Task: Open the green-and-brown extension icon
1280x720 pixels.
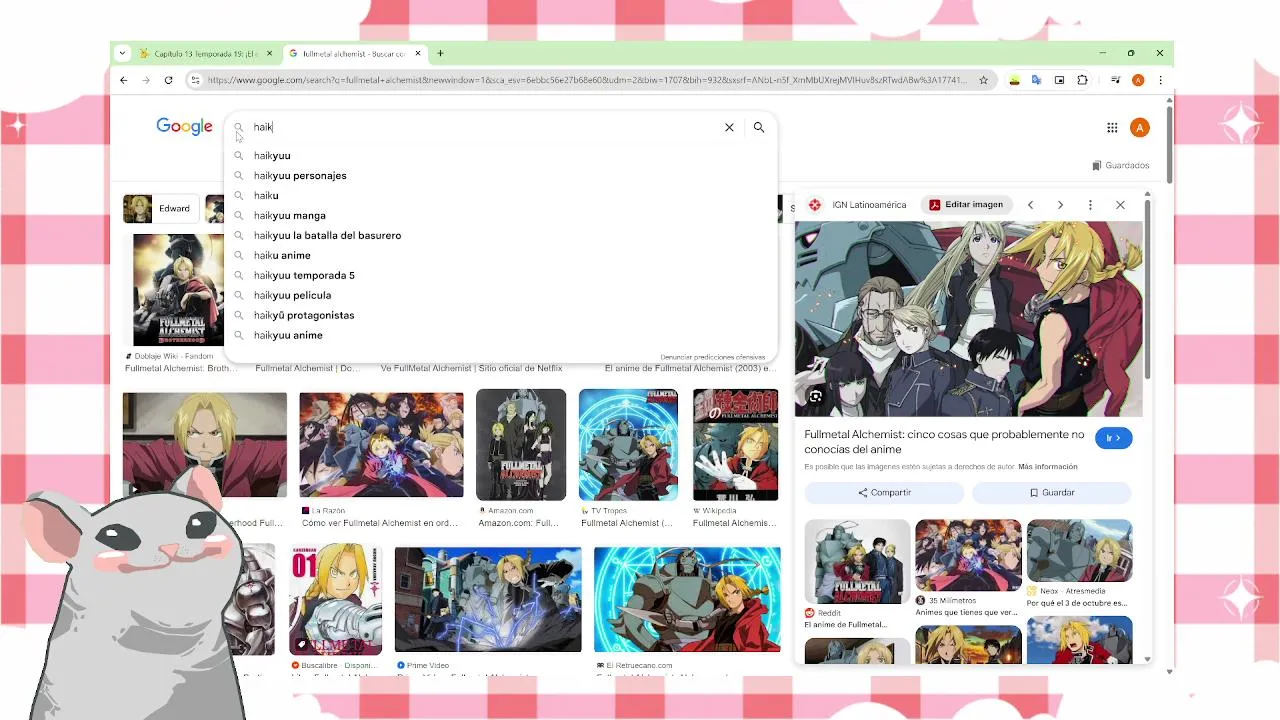Action: pos(1014,80)
